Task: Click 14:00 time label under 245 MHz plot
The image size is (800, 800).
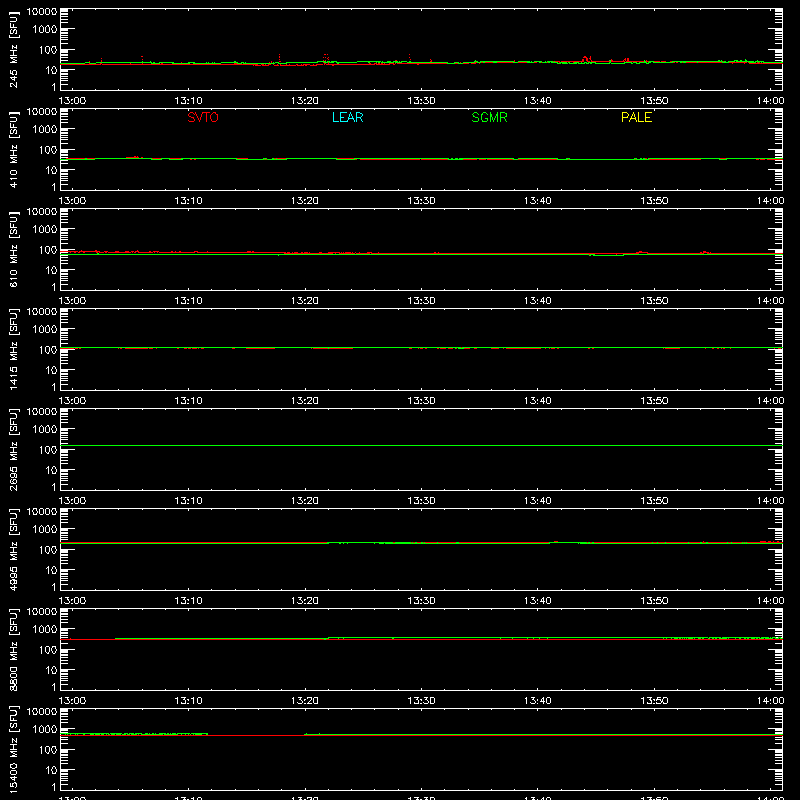Action: click(x=770, y=101)
